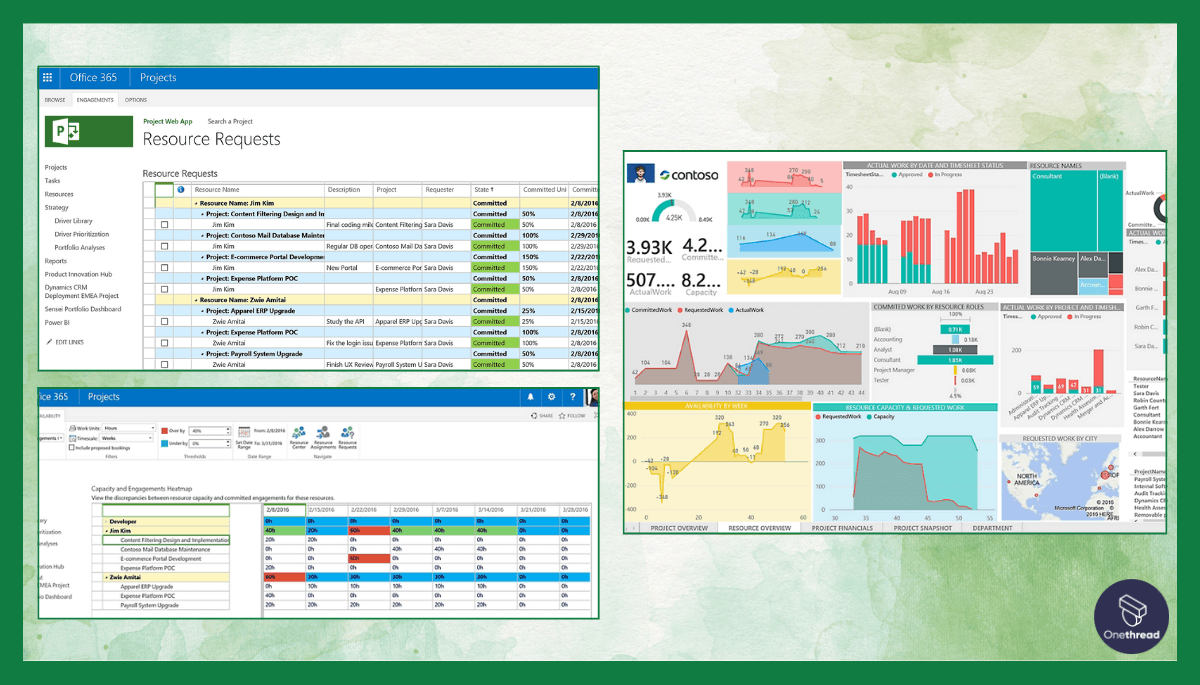1200x685 pixels.
Task: Open the Set Date Range calendar icon
Action: 244,432
